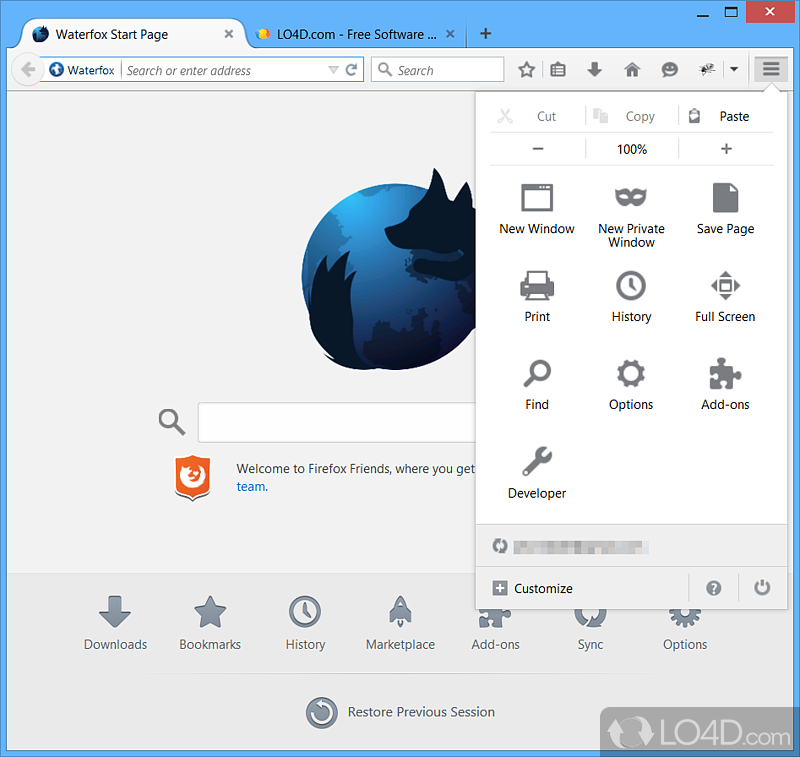Open Downloads from start page shortcuts

[115, 623]
